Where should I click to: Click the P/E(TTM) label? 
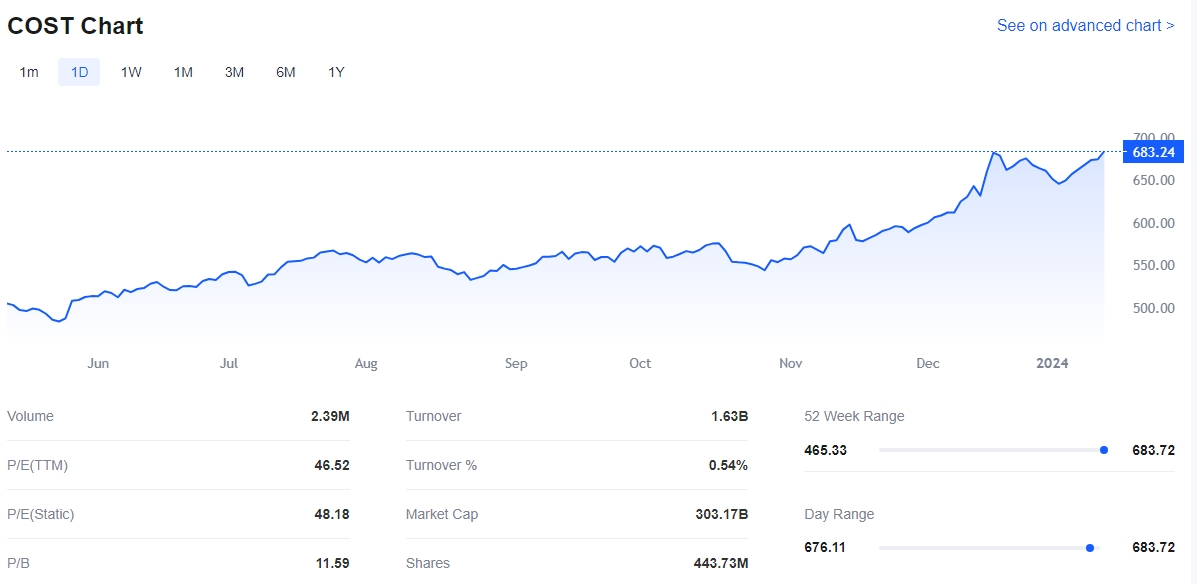38,465
